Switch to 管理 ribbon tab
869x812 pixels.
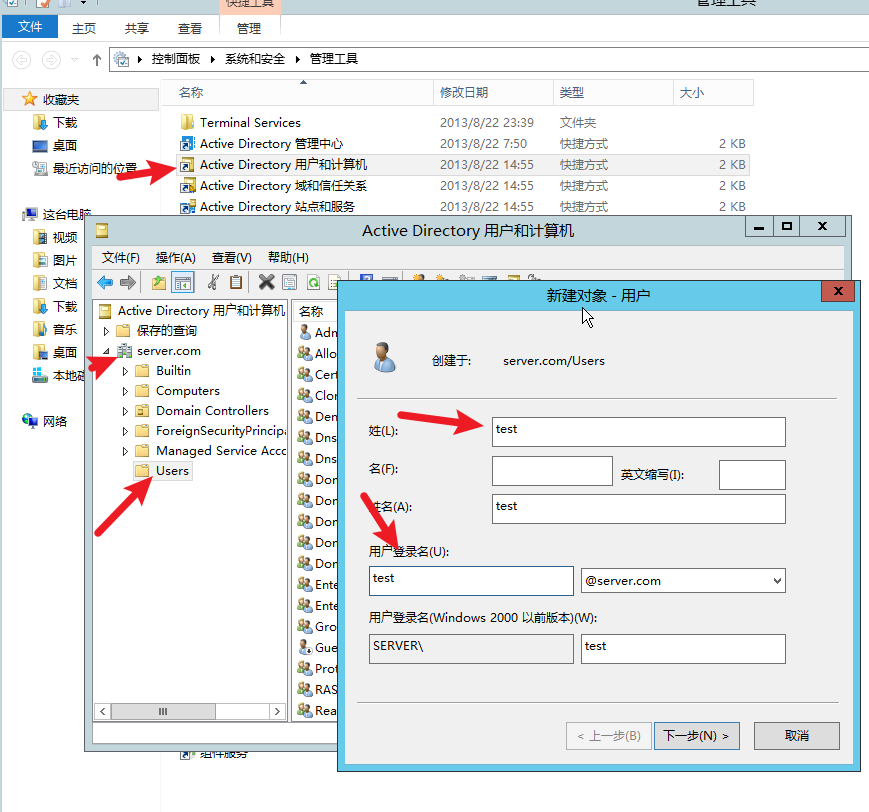[249, 28]
